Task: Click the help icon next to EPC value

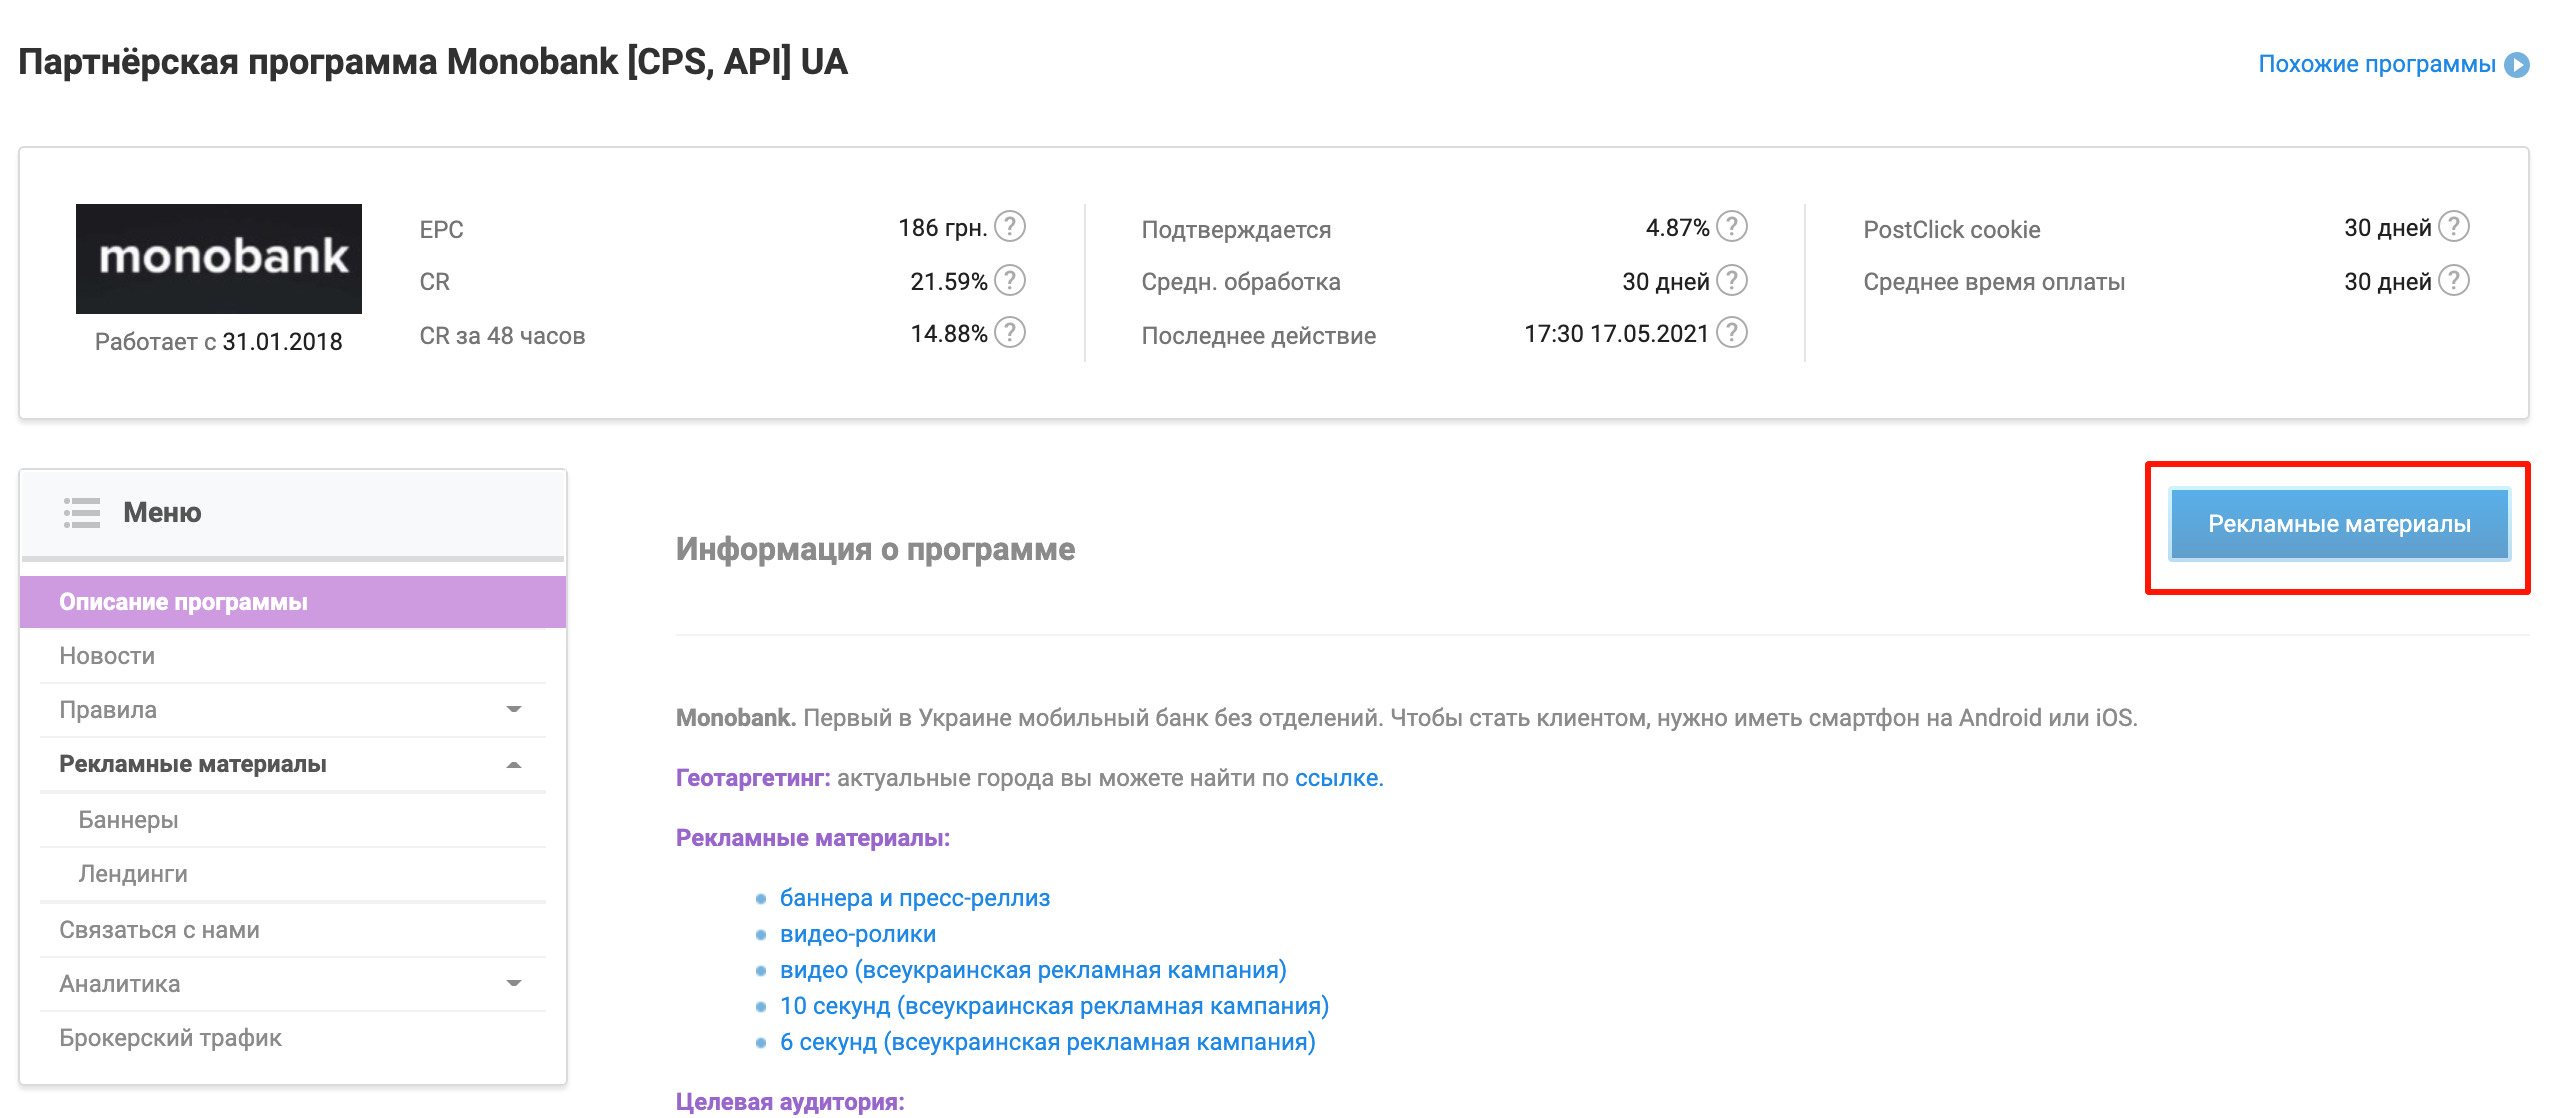Action: tap(1010, 227)
